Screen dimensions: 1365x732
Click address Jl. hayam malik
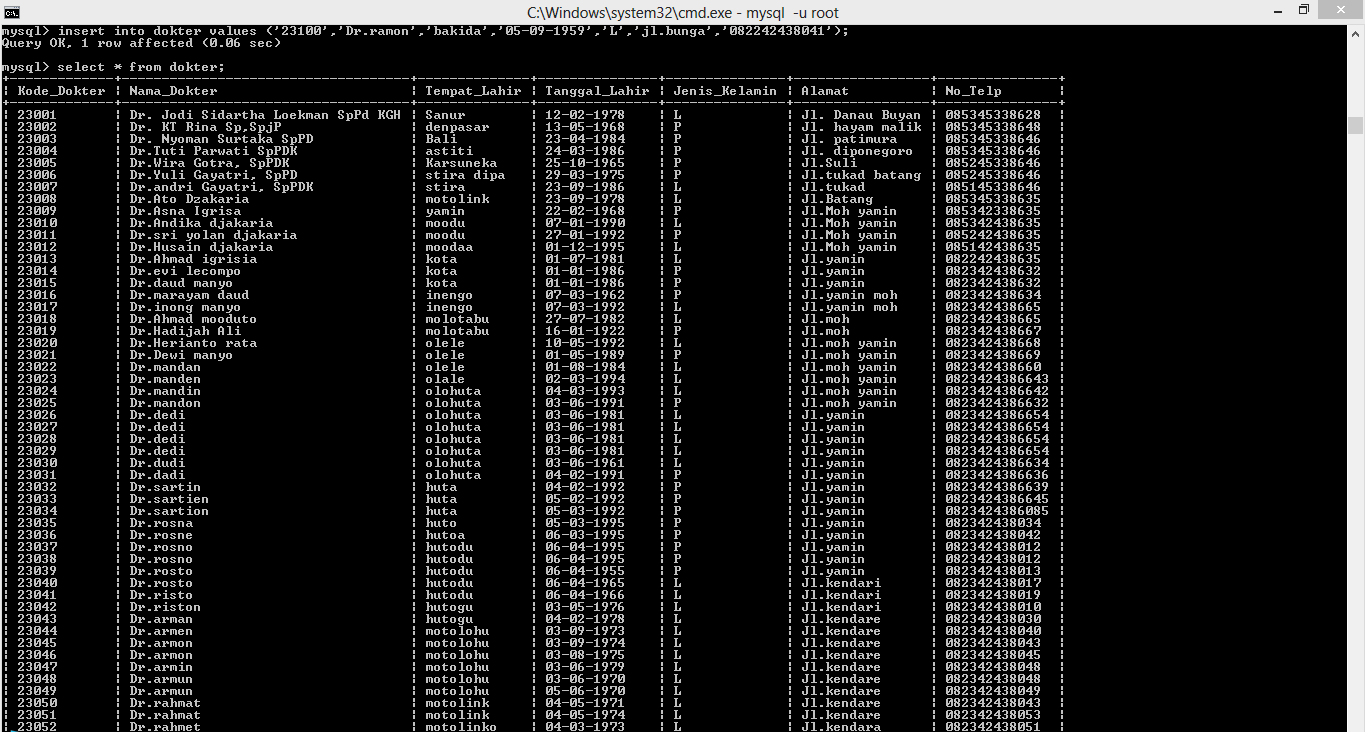pyautogui.click(x=861, y=127)
